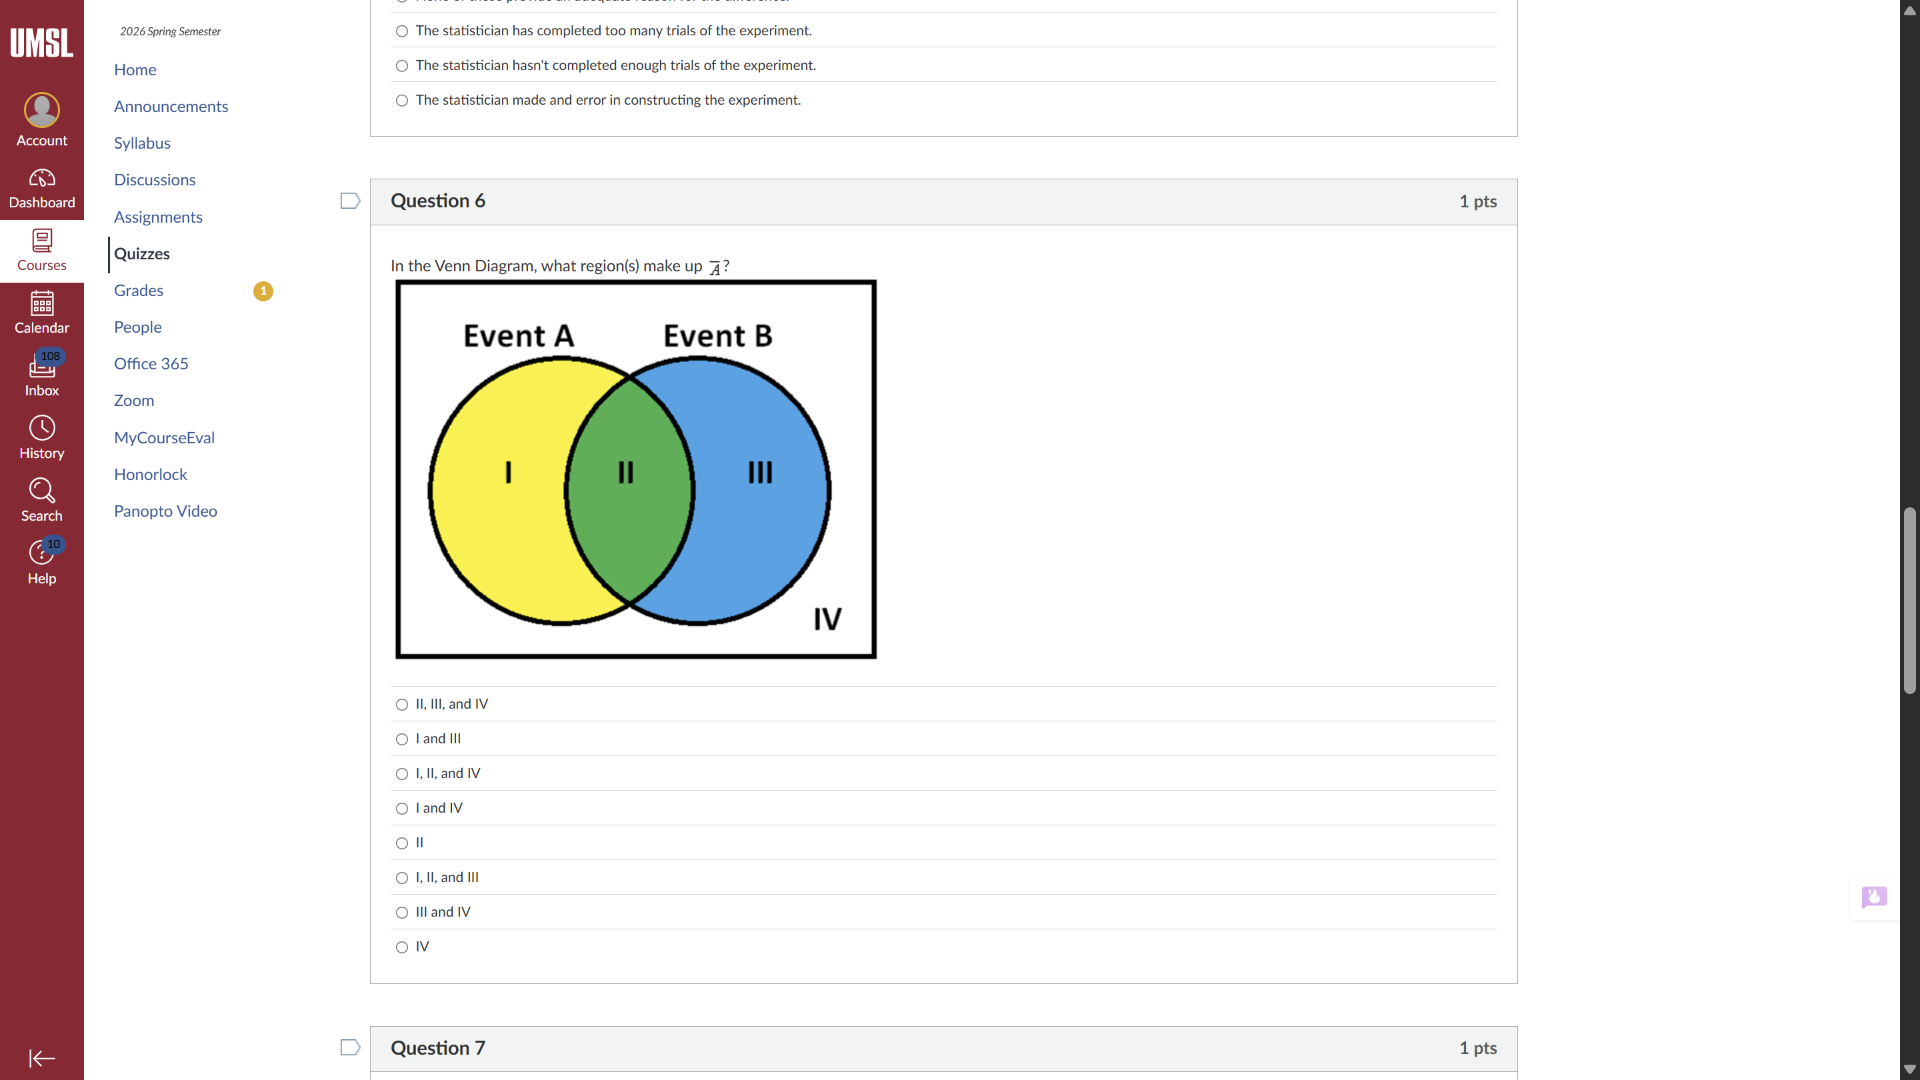The image size is (1920, 1080).
Task: Open the UMSL Dashboard from the sidebar
Action: pyautogui.click(x=41, y=188)
